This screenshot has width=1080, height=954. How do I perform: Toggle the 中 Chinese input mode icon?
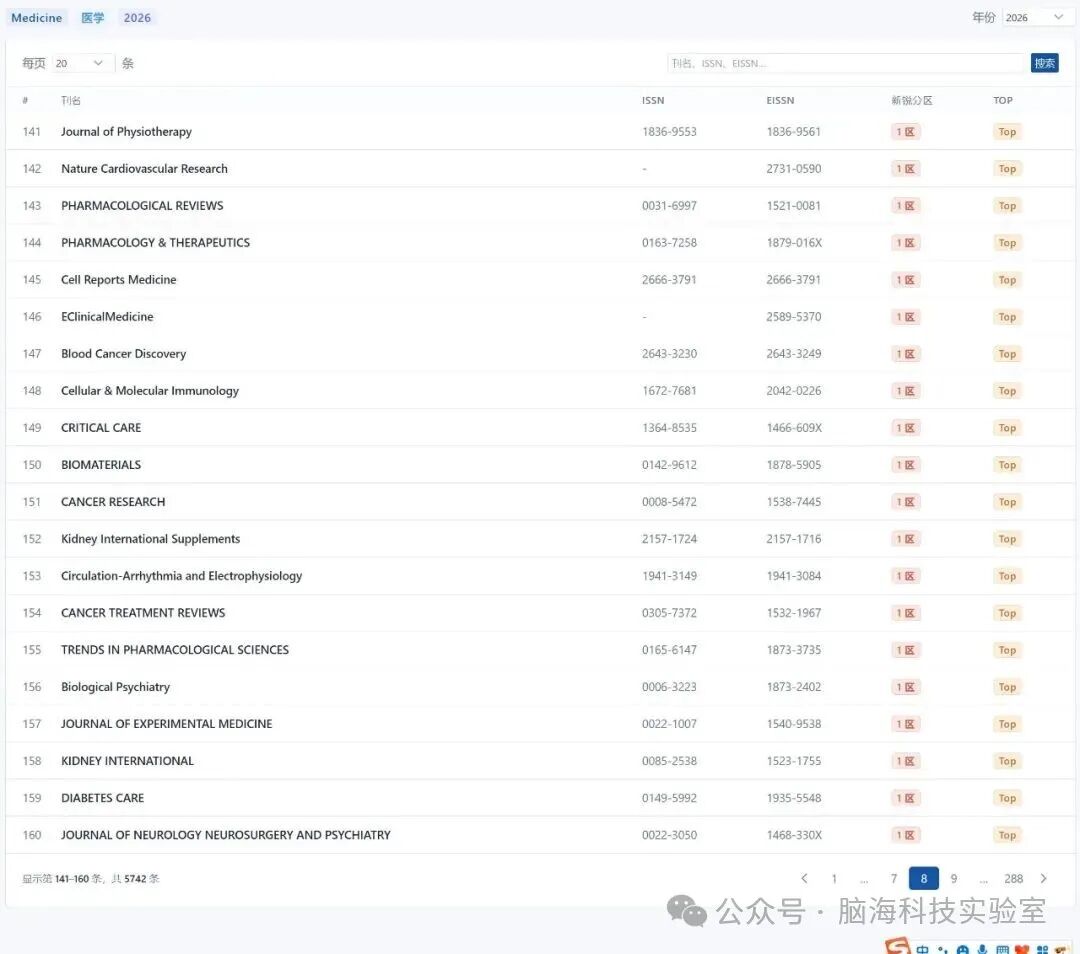(922, 949)
